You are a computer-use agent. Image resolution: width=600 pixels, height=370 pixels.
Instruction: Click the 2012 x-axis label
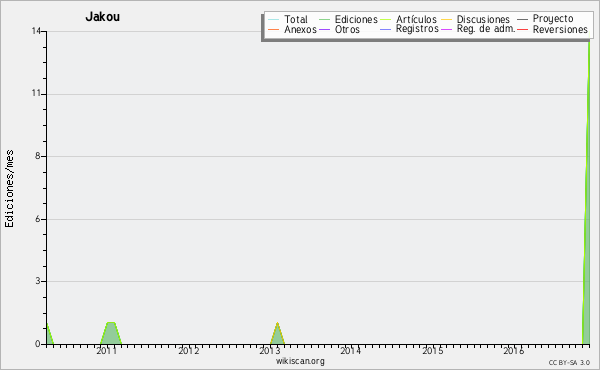point(188,350)
